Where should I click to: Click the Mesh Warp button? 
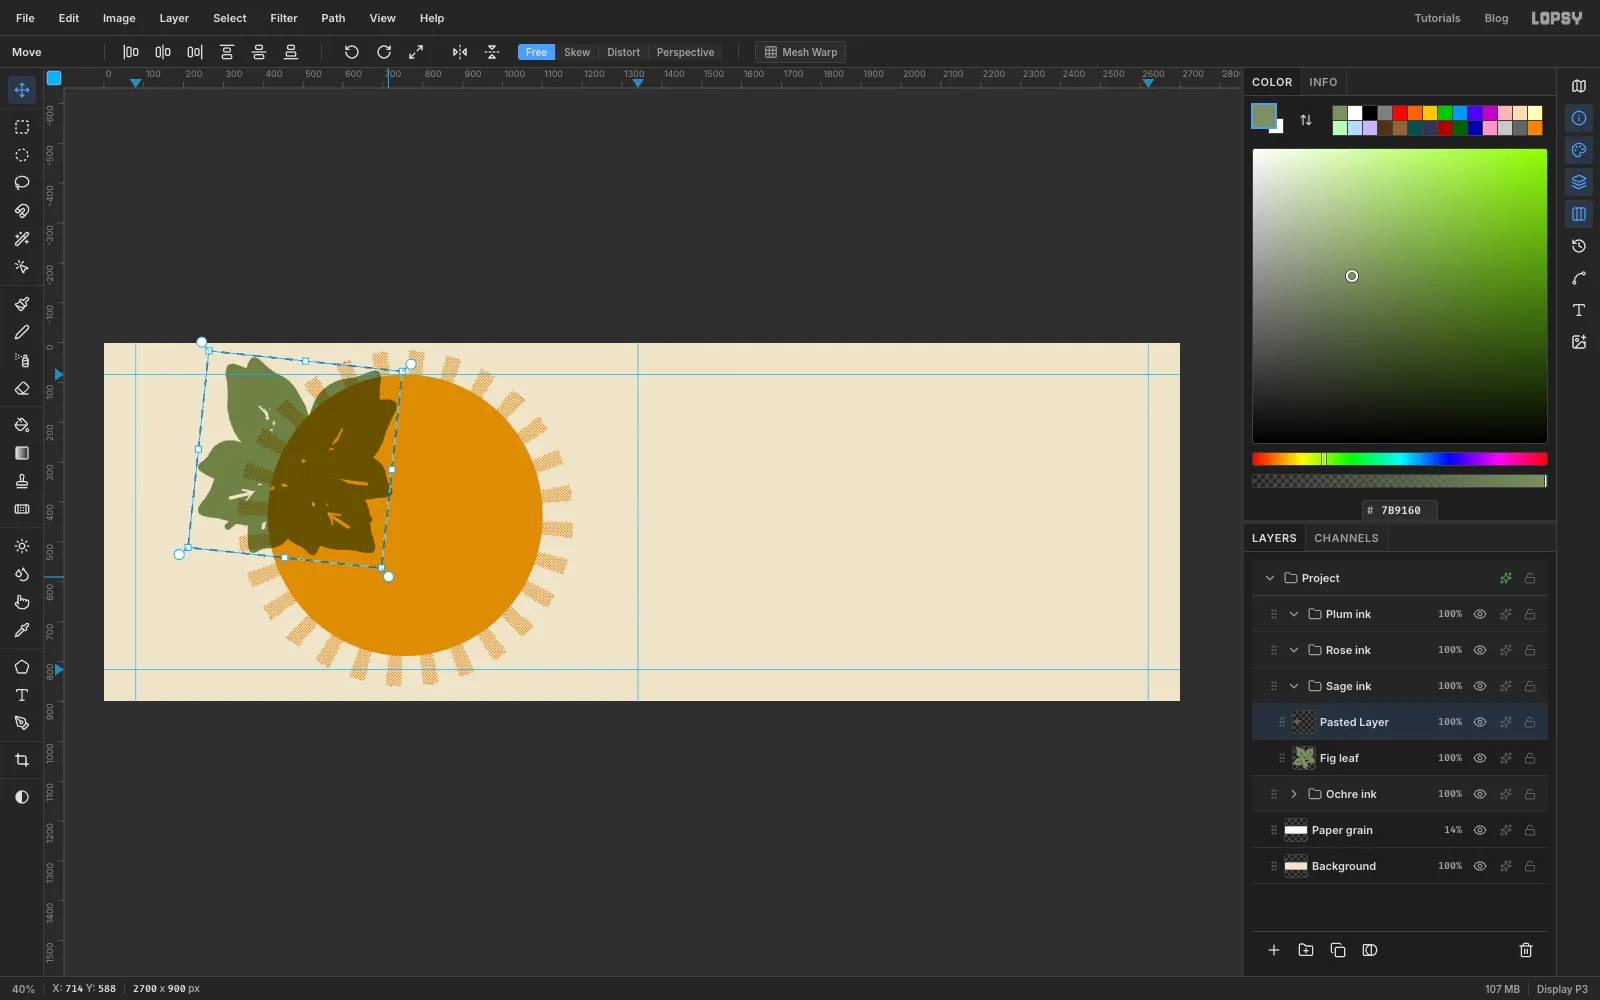point(801,52)
